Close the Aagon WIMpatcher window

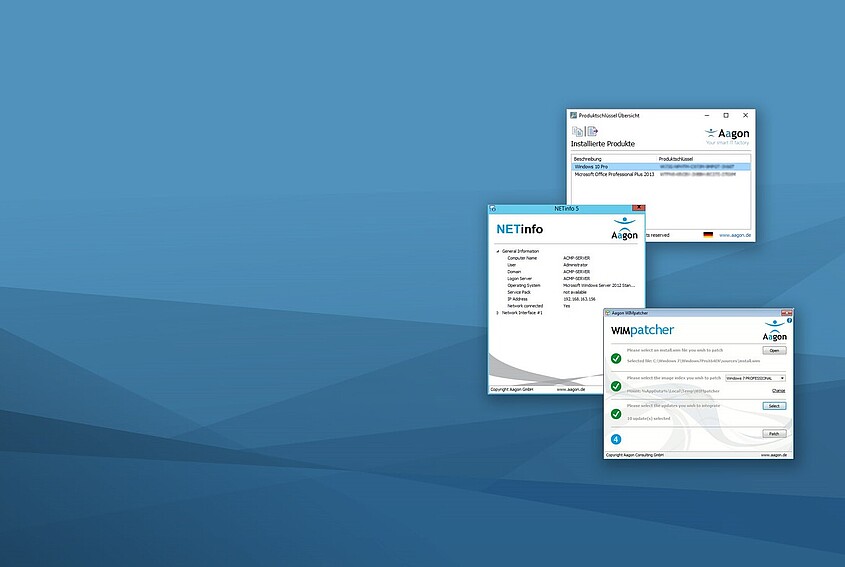click(x=789, y=313)
